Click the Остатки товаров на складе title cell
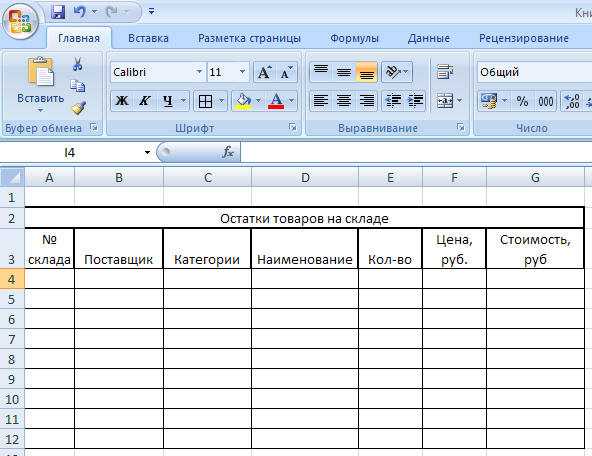The height and width of the screenshot is (456, 592). point(304,218)
